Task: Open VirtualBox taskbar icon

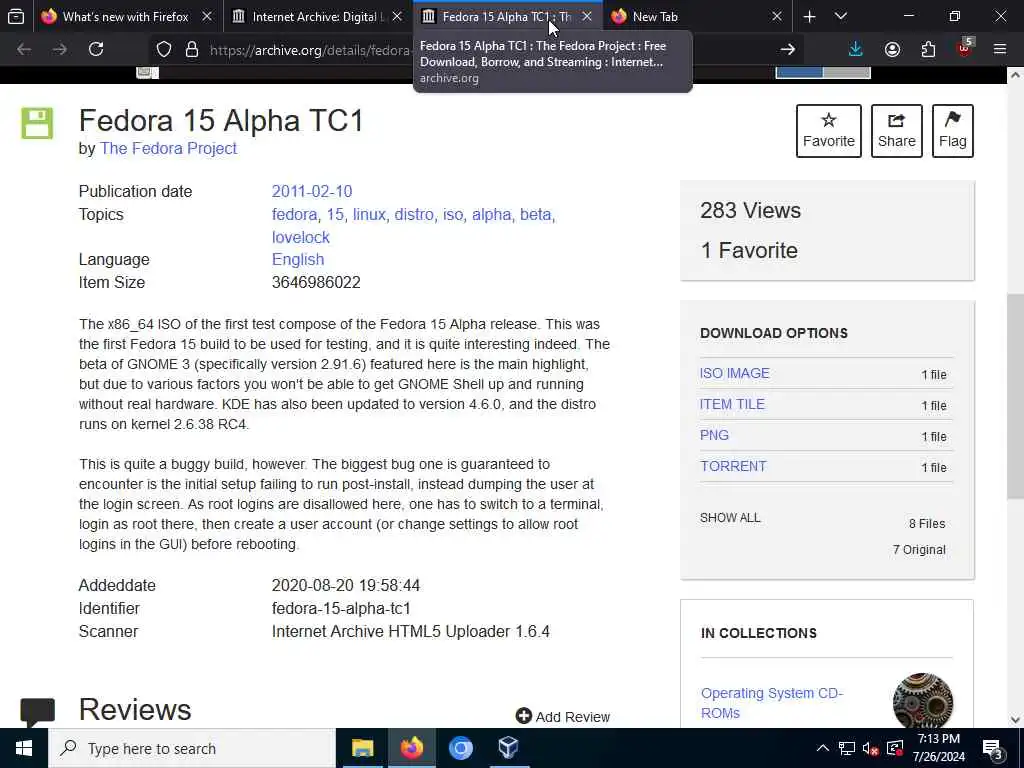Action: [x=509, y=748]
